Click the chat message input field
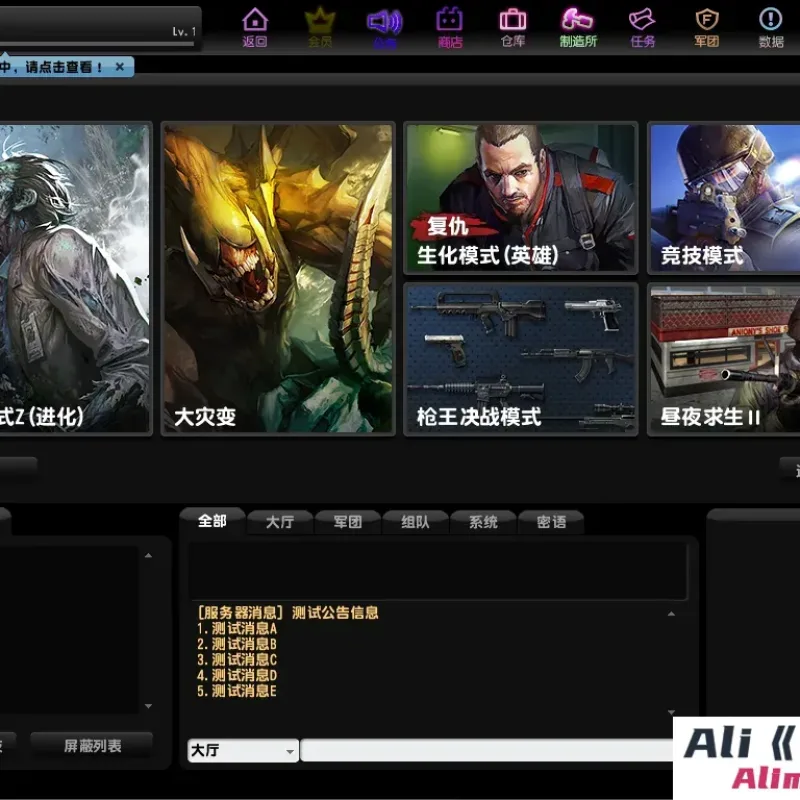 [487, 751]
